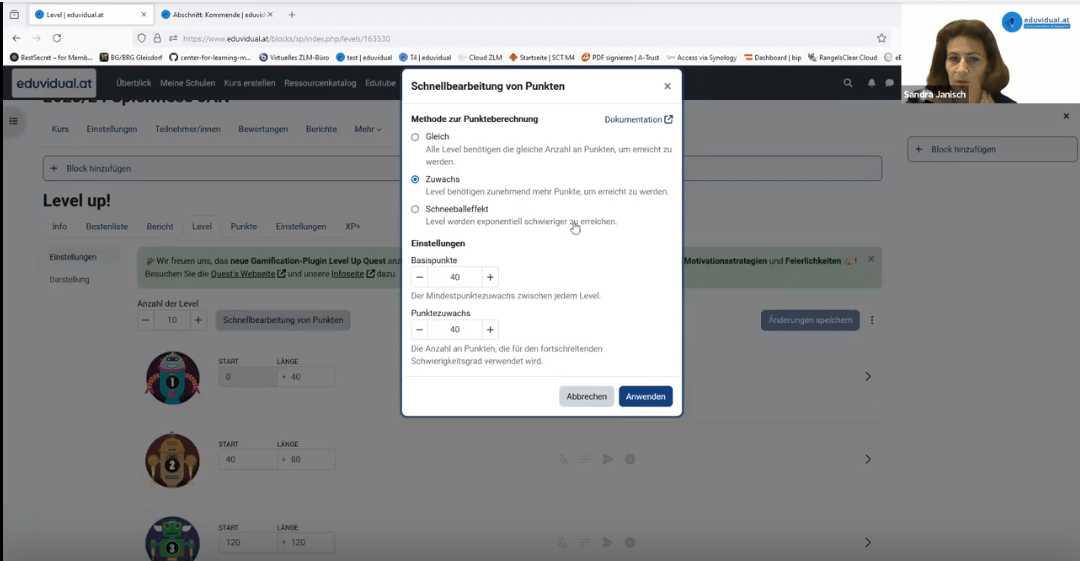Choose the Schneeballeffekt method

click(416, 209)
